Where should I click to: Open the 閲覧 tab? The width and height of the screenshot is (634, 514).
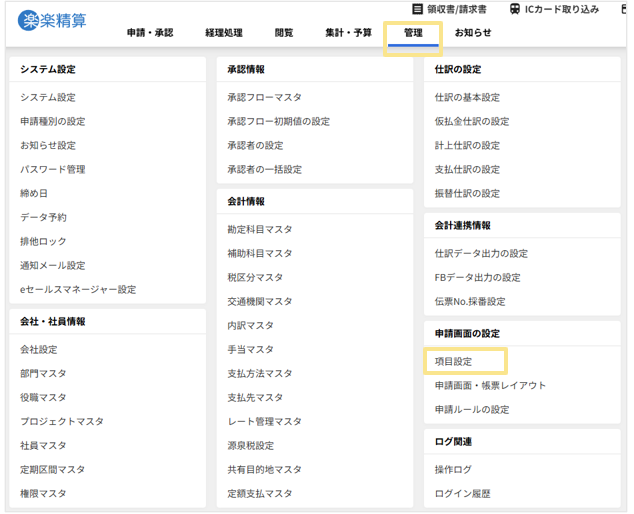284,33
